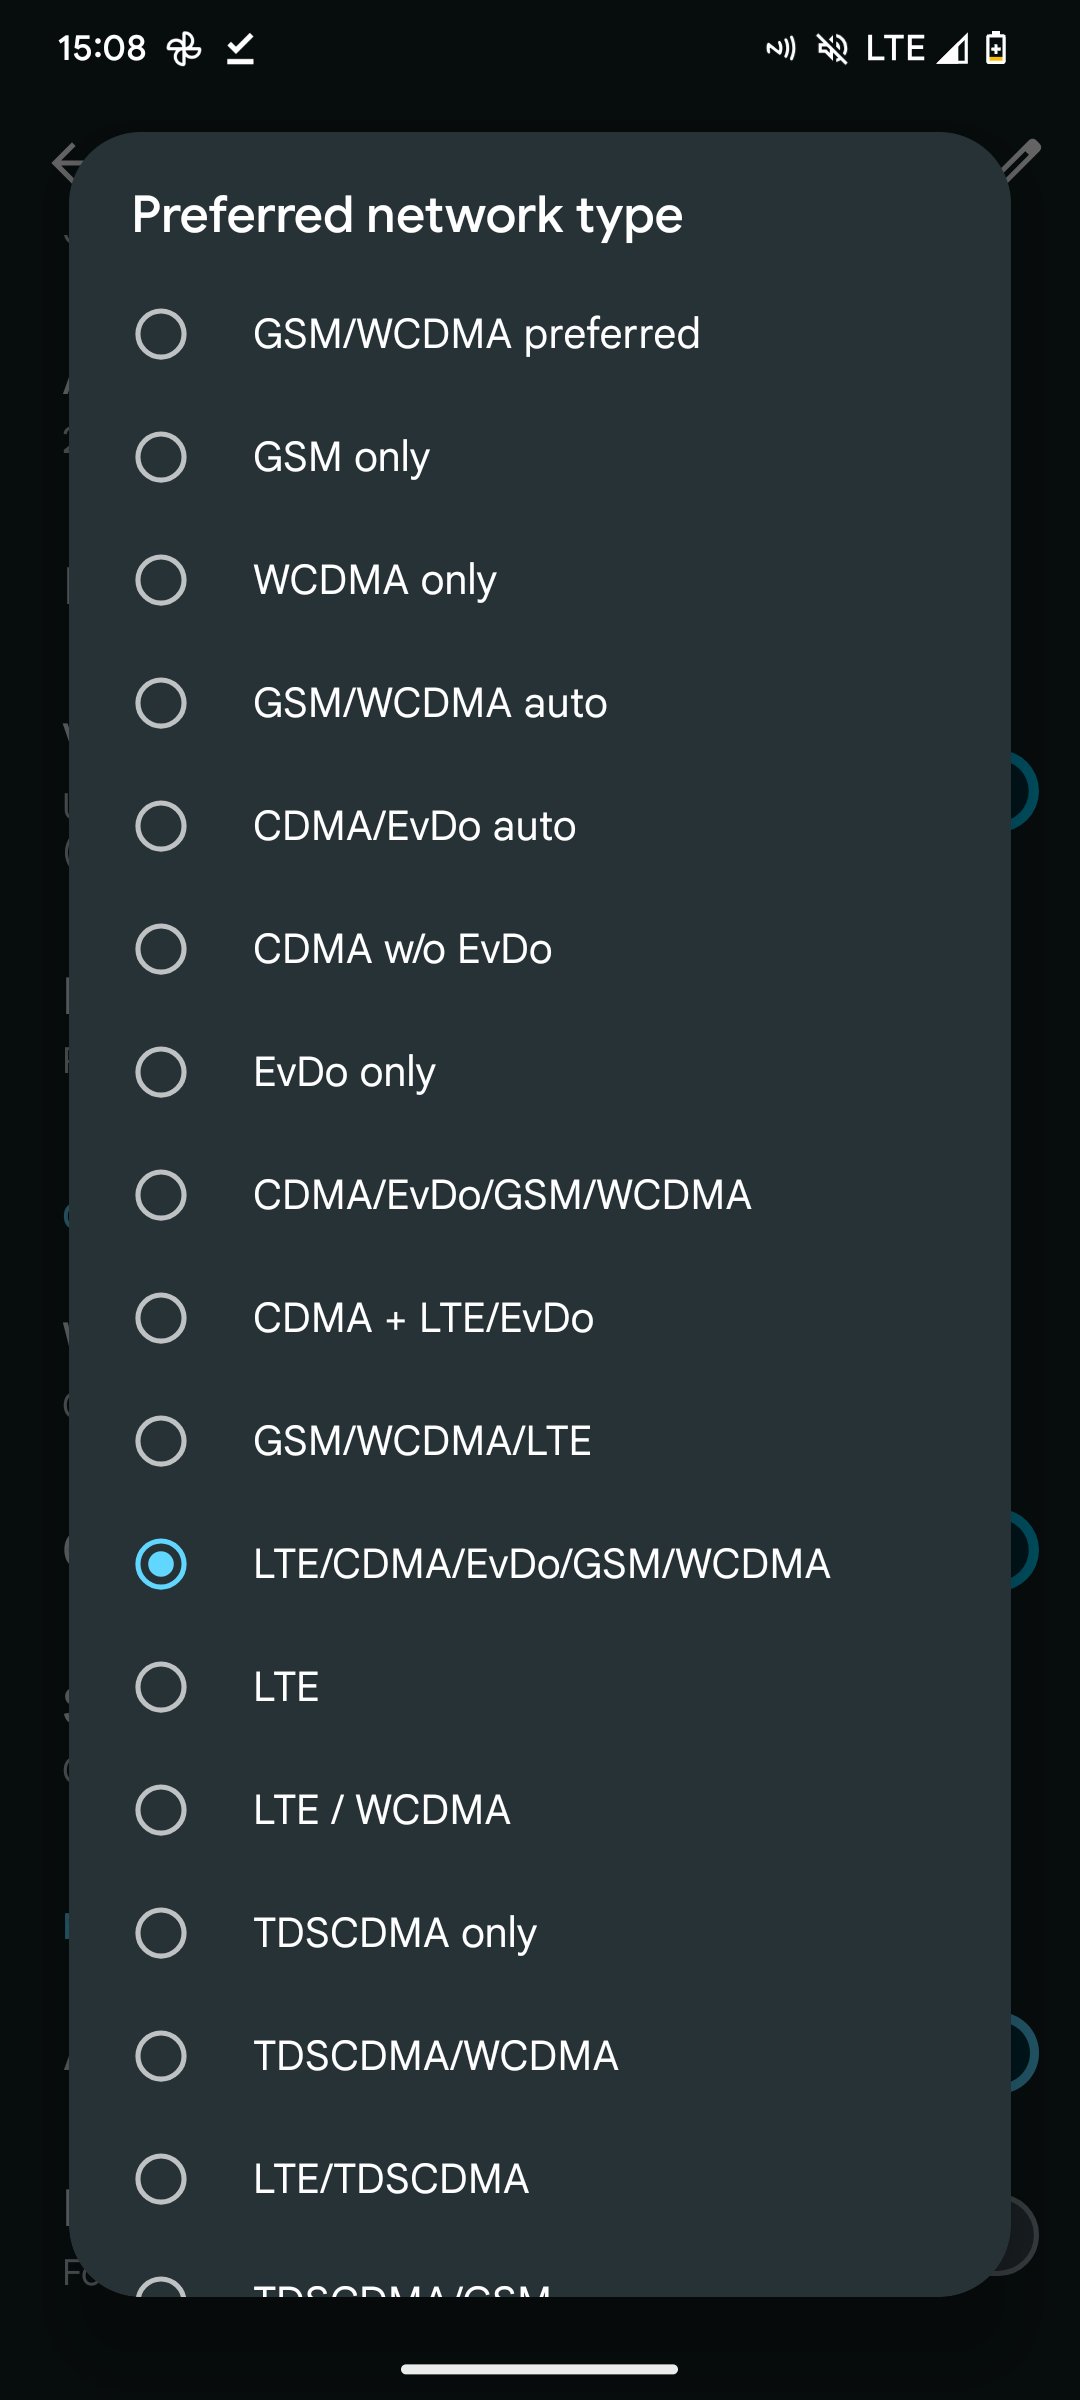Select GSM/WCDMA preferred radio option

click(161, 334)
